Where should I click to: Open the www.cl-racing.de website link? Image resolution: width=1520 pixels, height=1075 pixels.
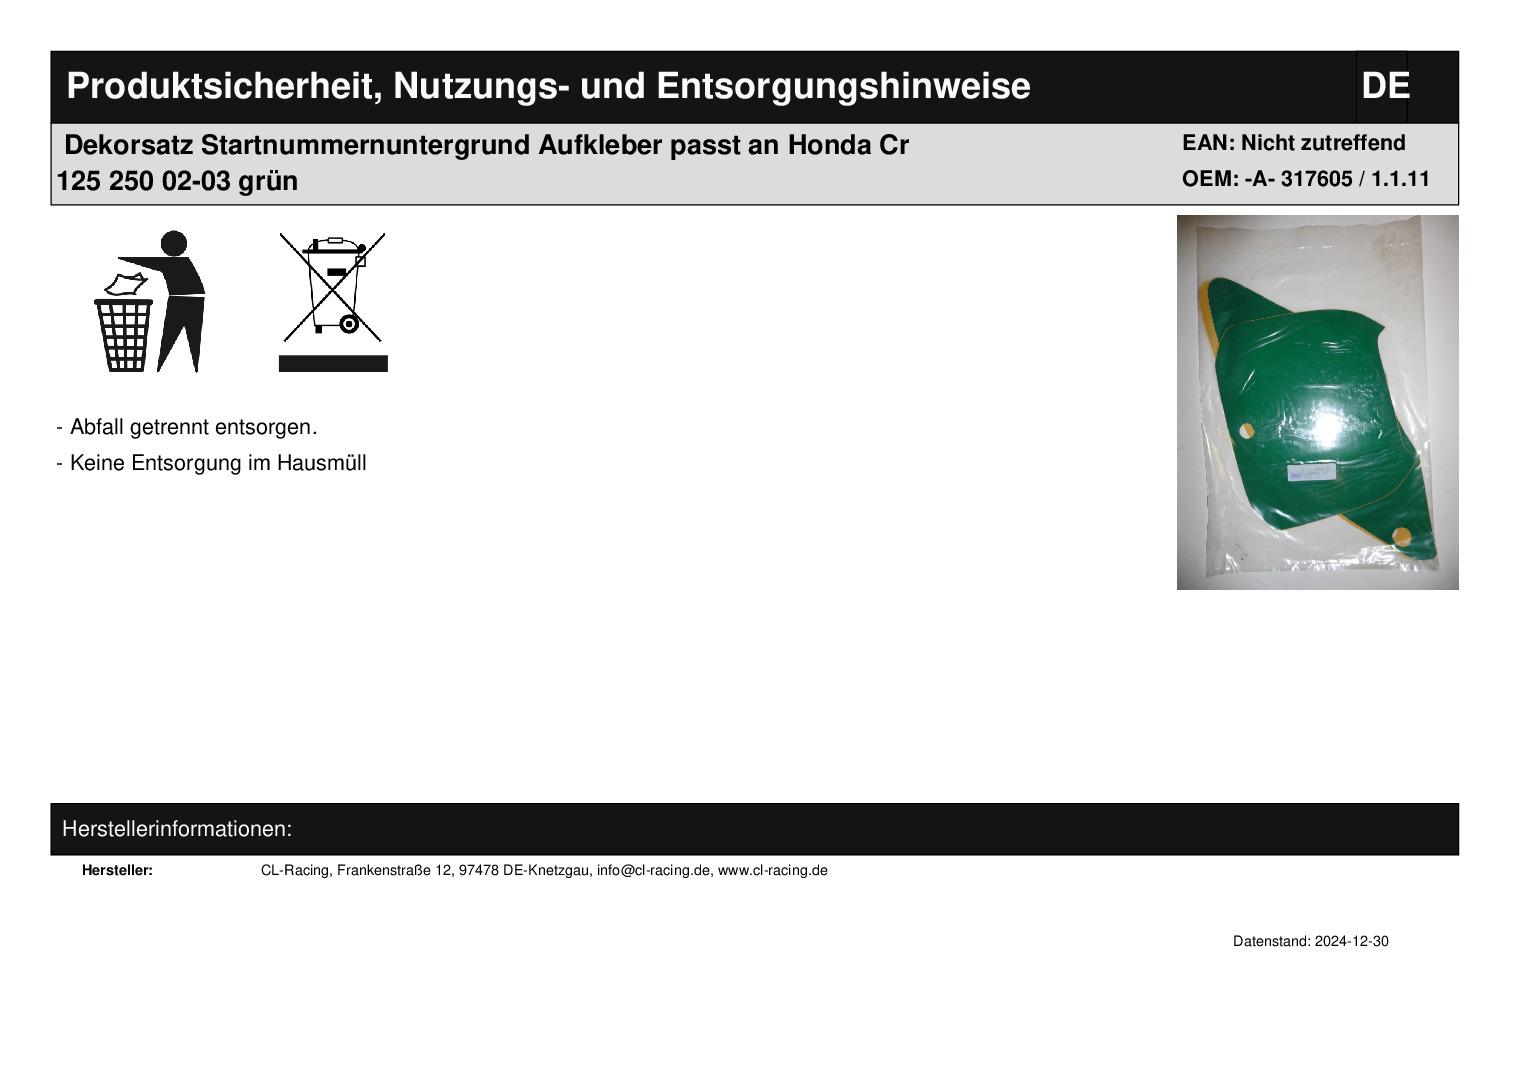click(772, 870)
